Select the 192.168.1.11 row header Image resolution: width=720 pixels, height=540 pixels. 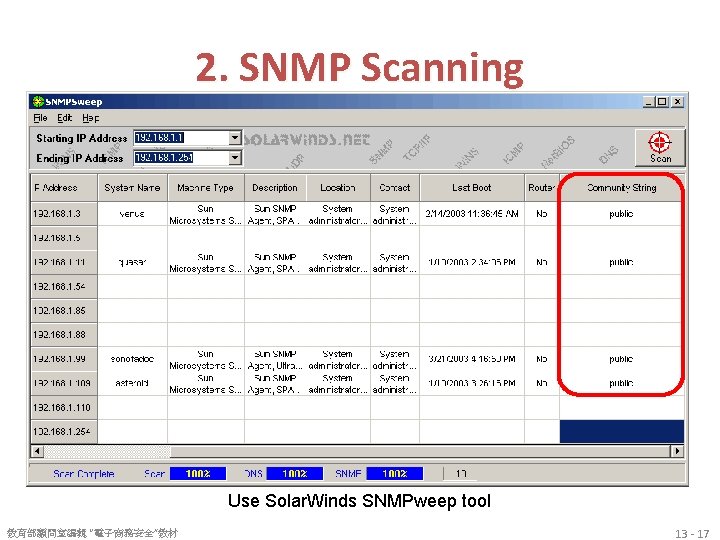[64, 262]
